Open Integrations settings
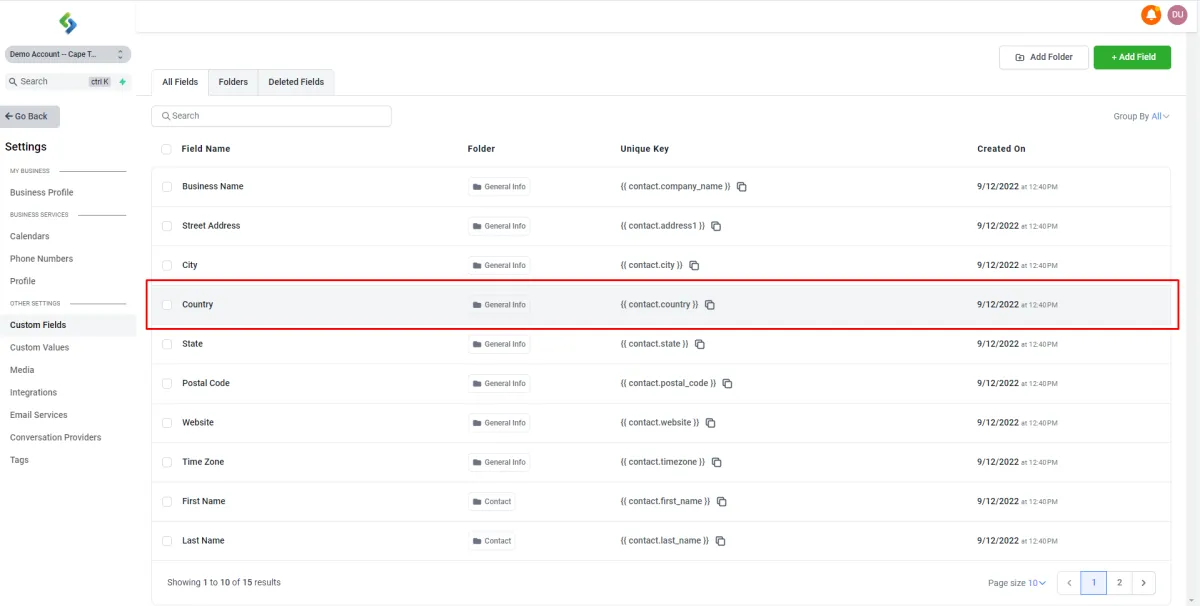Screen dimensions: 1200x606 (x=34, y=393)
